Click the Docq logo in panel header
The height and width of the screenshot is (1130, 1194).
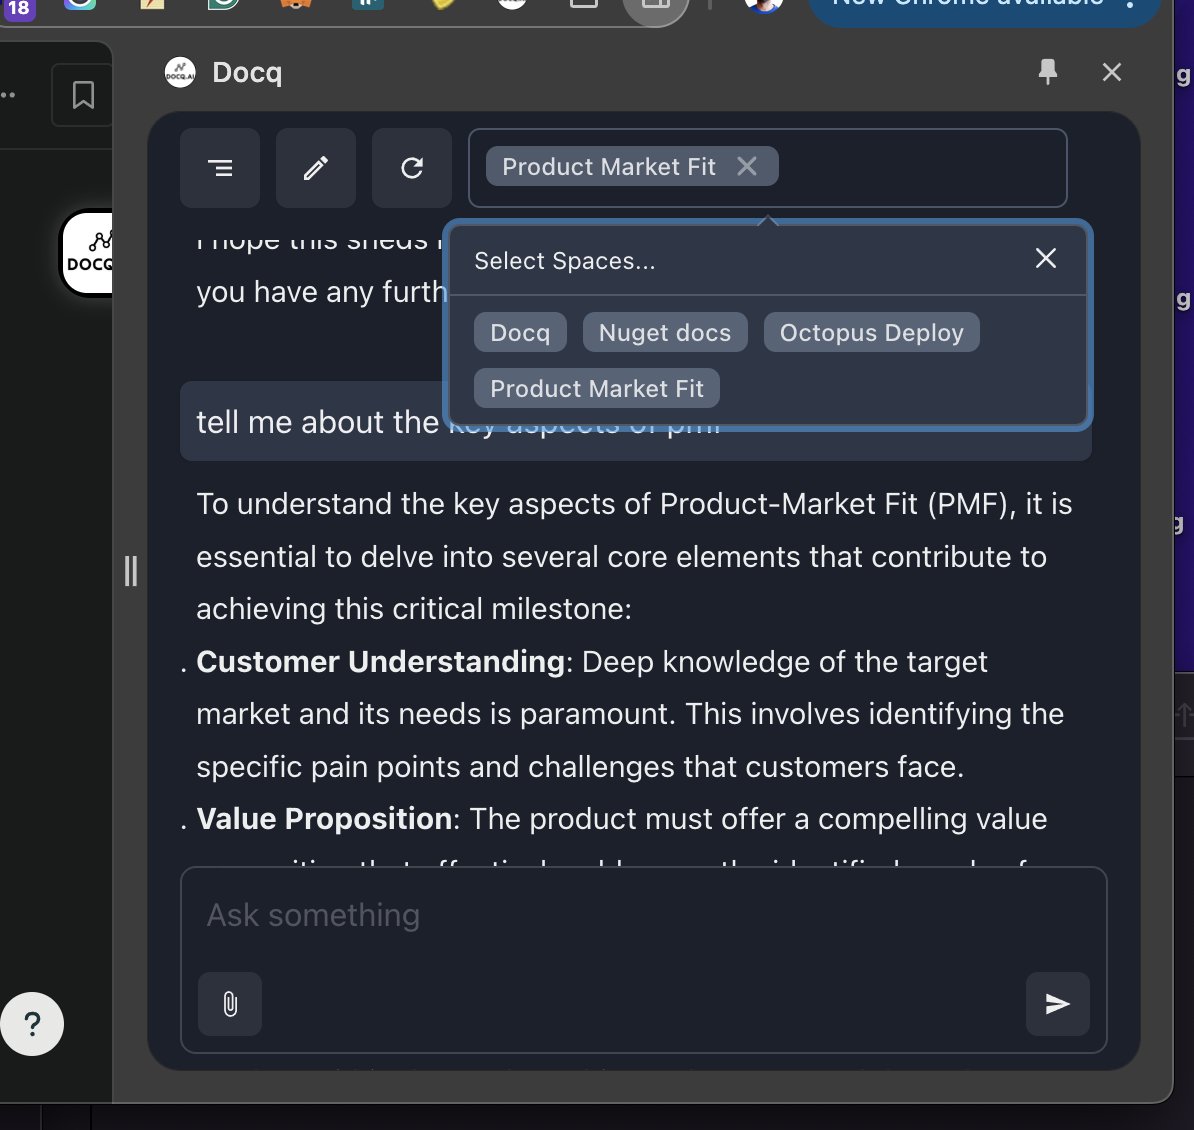pos(180,72)
